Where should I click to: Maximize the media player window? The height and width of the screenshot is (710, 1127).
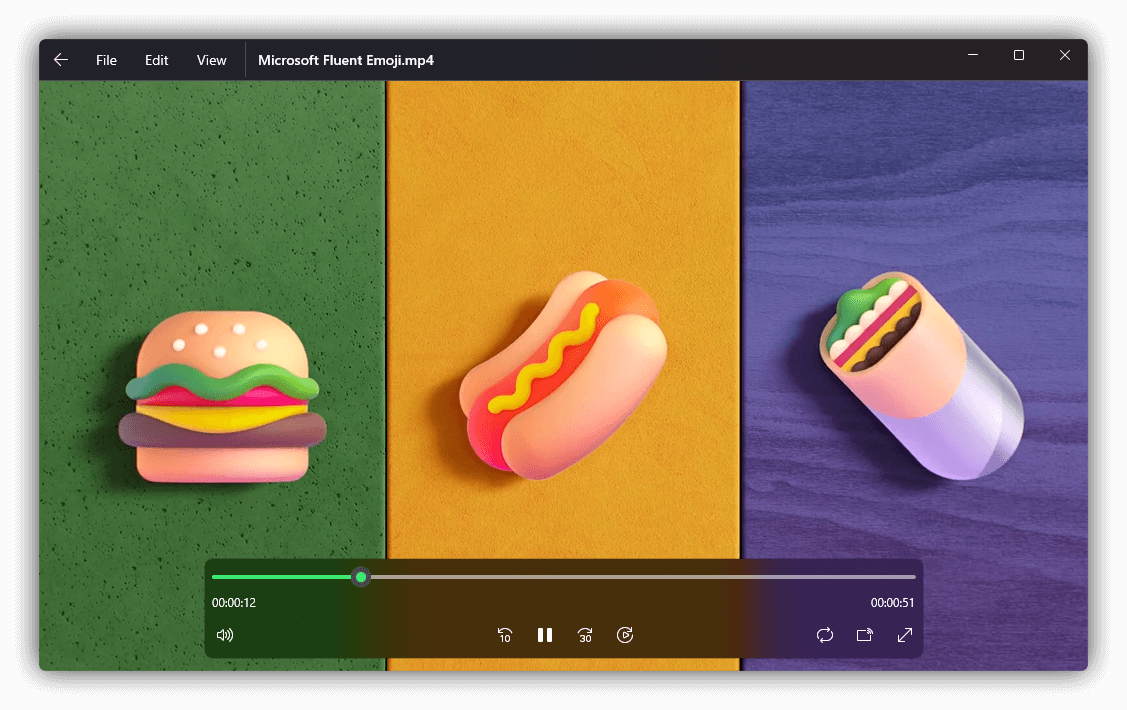point(1019,55)
